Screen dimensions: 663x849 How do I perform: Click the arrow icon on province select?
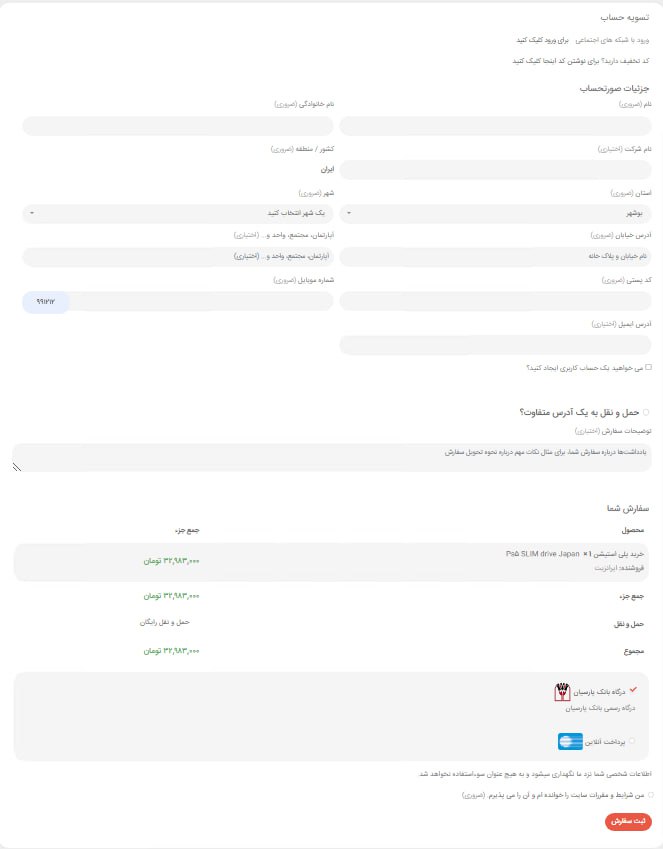coord(349,213)
